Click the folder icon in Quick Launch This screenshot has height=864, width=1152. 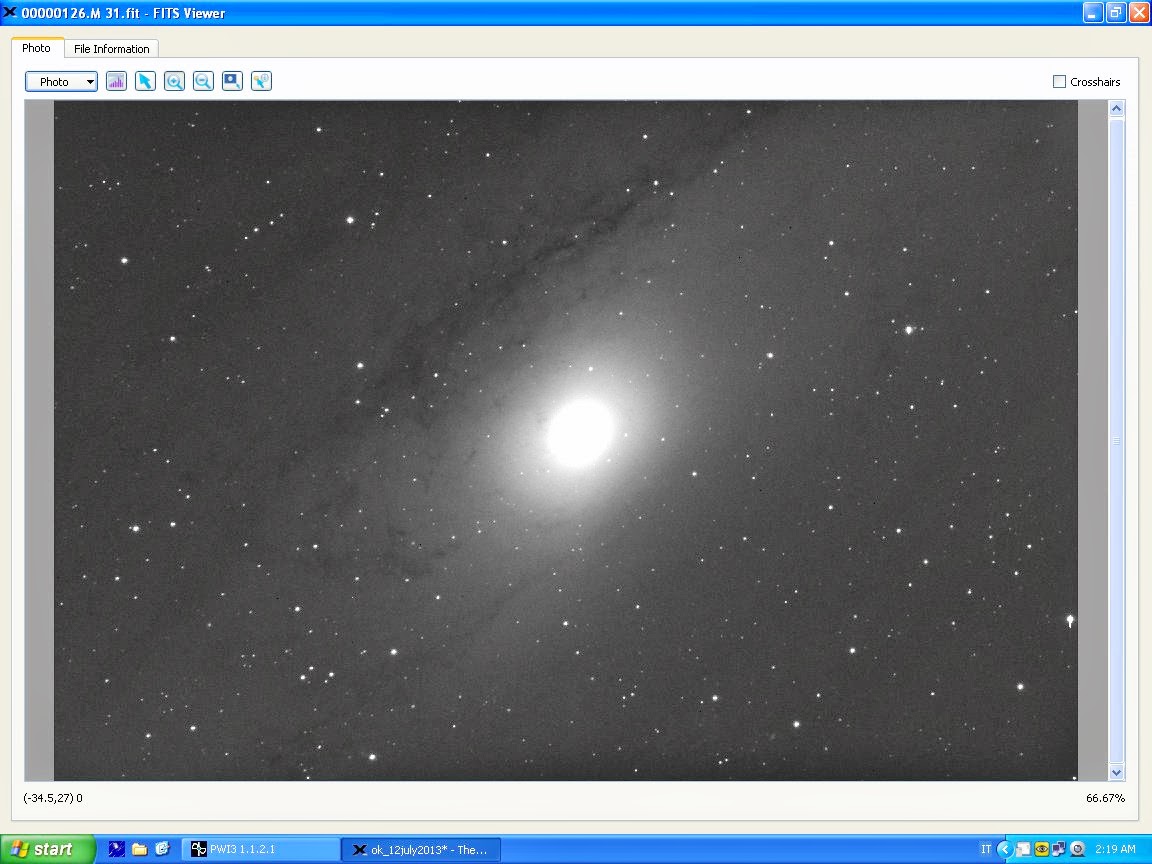[x=139, y=849]
